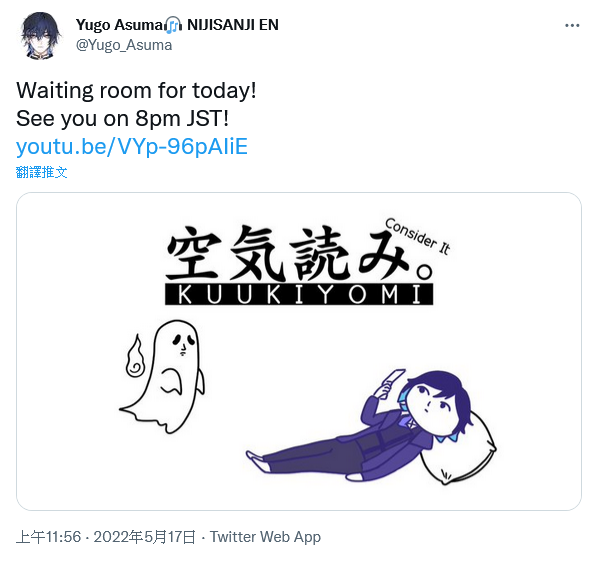Open the youtu.be/VYp-96pAIiE link

coord(132,146)
